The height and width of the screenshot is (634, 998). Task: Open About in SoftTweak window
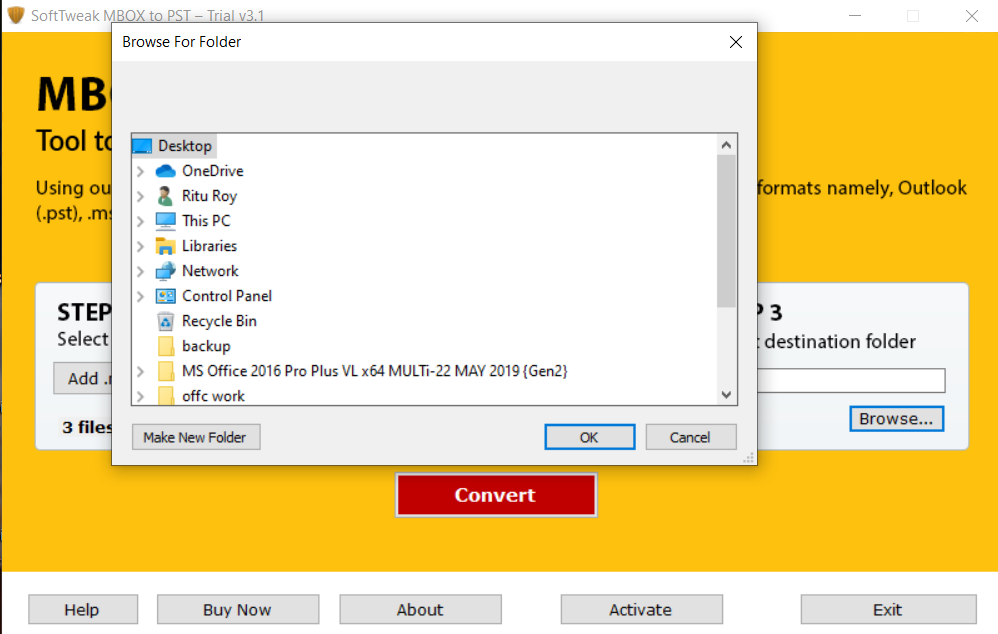[x=420, y=610]
